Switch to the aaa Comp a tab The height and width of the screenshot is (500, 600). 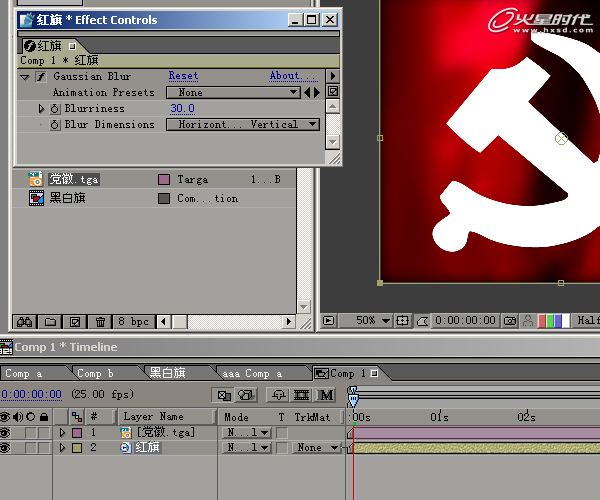pos(253,374)
